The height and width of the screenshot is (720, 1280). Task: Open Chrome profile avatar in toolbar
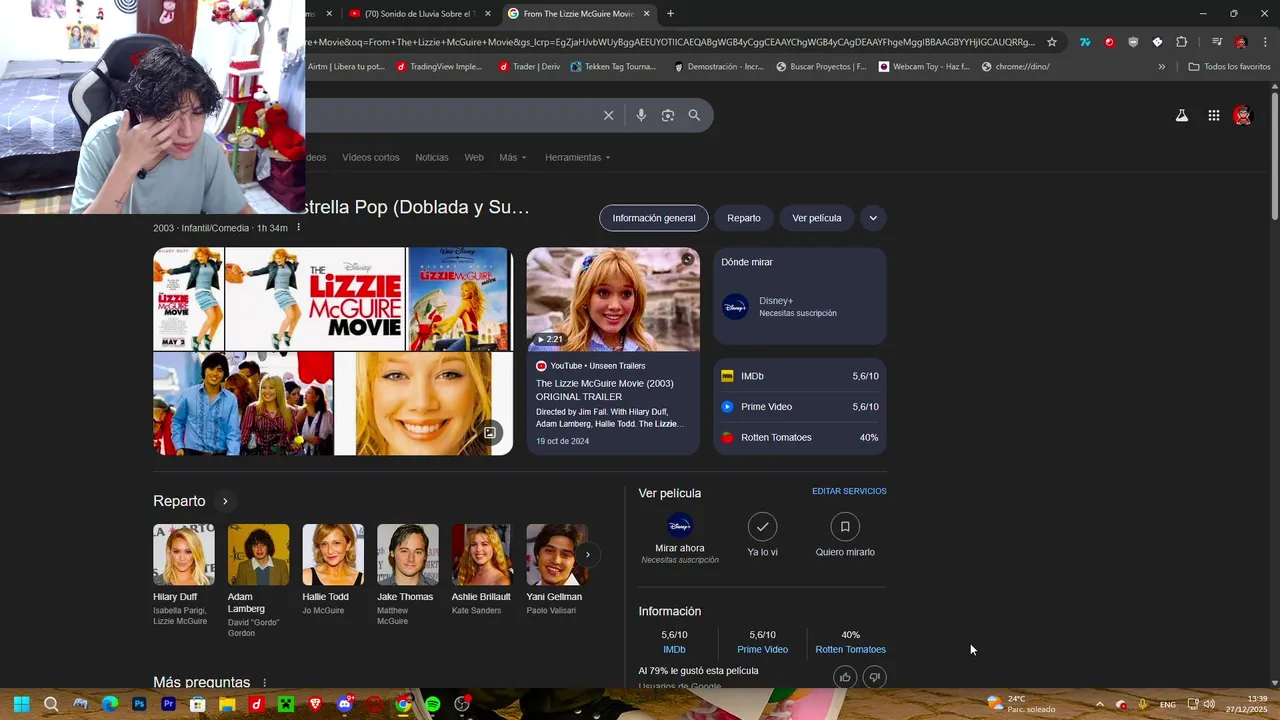pos(1241,42)
